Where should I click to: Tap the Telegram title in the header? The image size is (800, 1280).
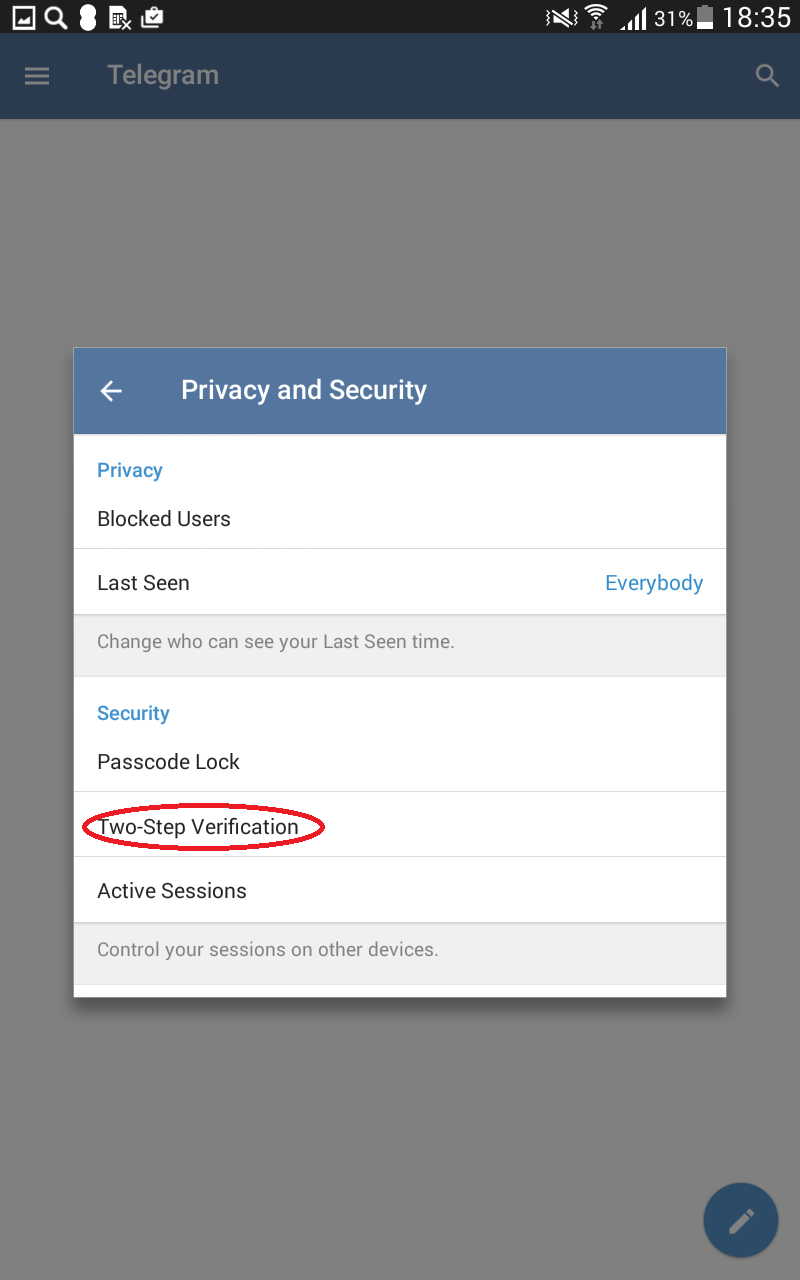(x=163, y=76)
